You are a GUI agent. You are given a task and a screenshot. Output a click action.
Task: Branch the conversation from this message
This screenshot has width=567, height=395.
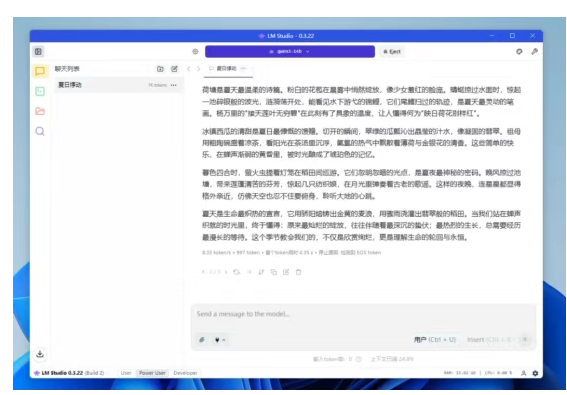[261, 272]
